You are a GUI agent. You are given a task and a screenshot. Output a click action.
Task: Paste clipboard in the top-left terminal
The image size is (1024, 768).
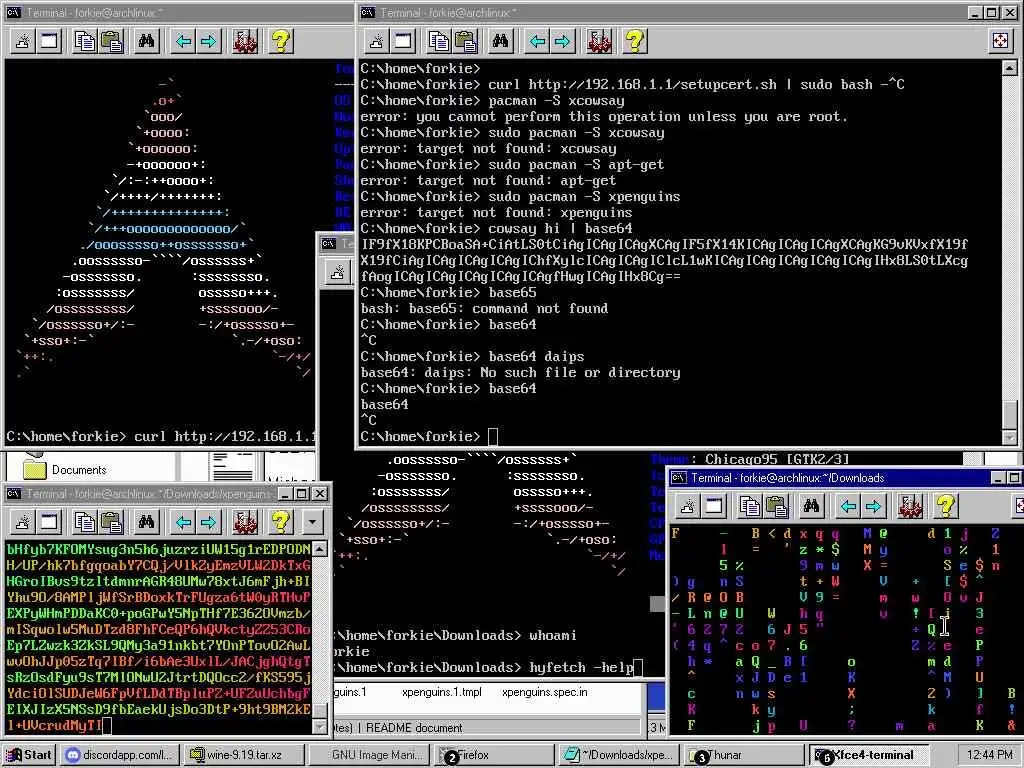(x=112, y=42)
